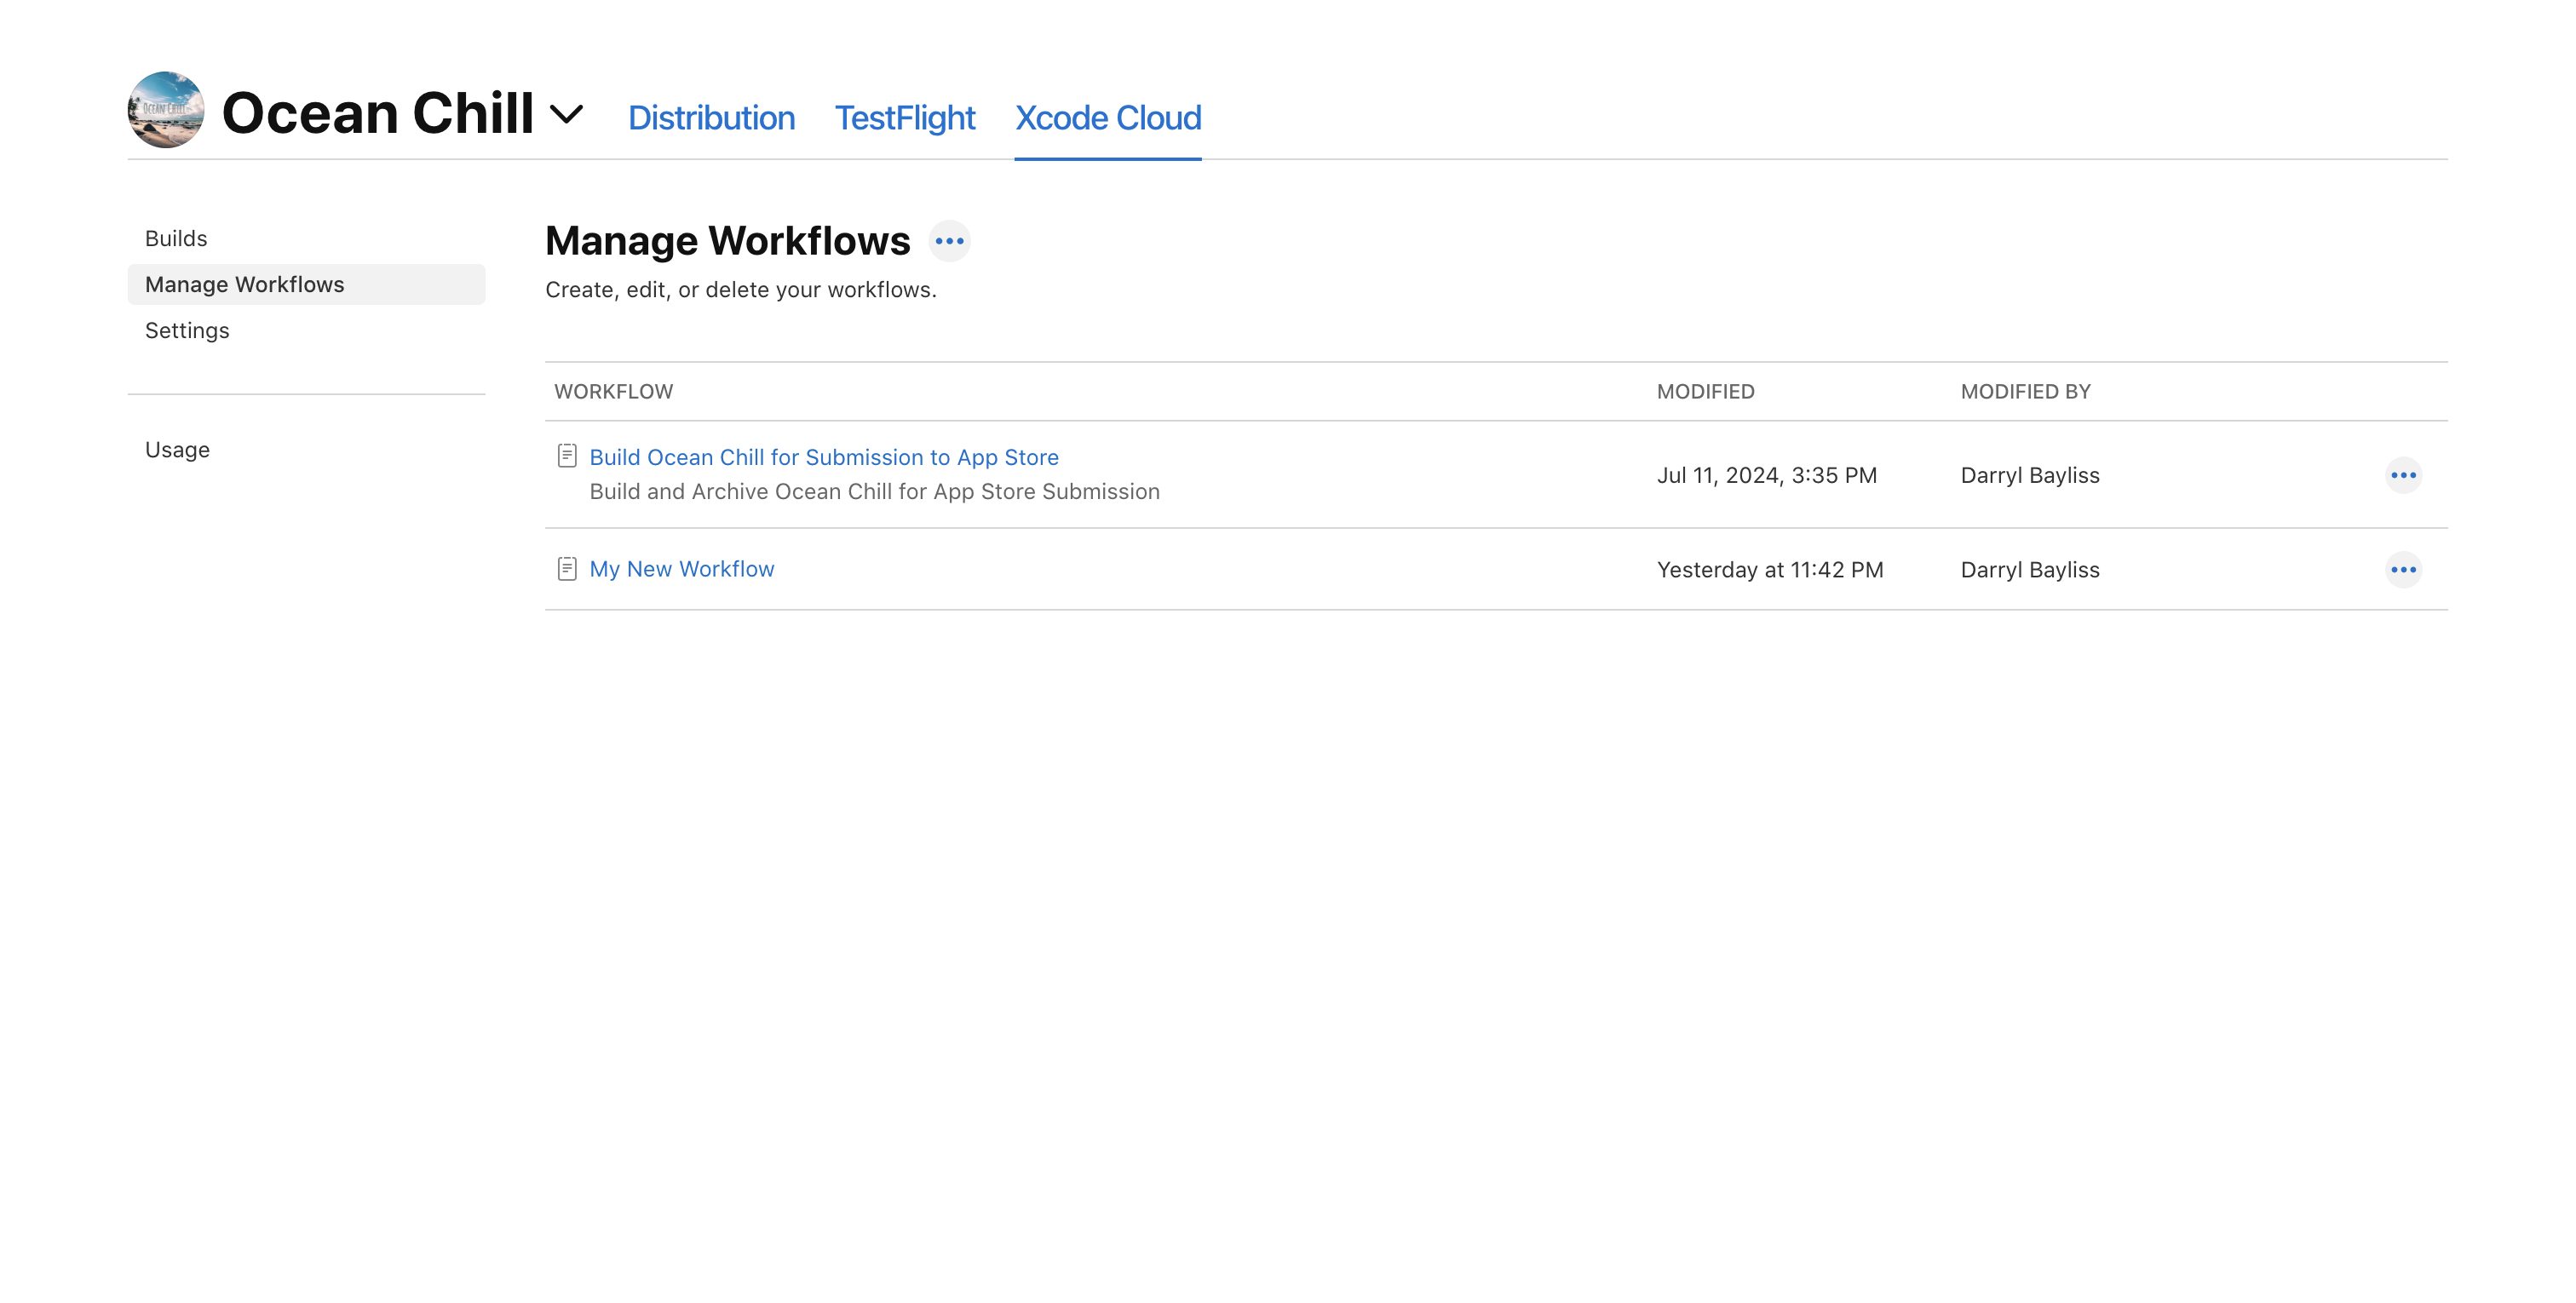Open Build Ocean Chill for Submission to App Store workflow
The height and width of the screenshot is (1303, 2576).
[824, 457]
